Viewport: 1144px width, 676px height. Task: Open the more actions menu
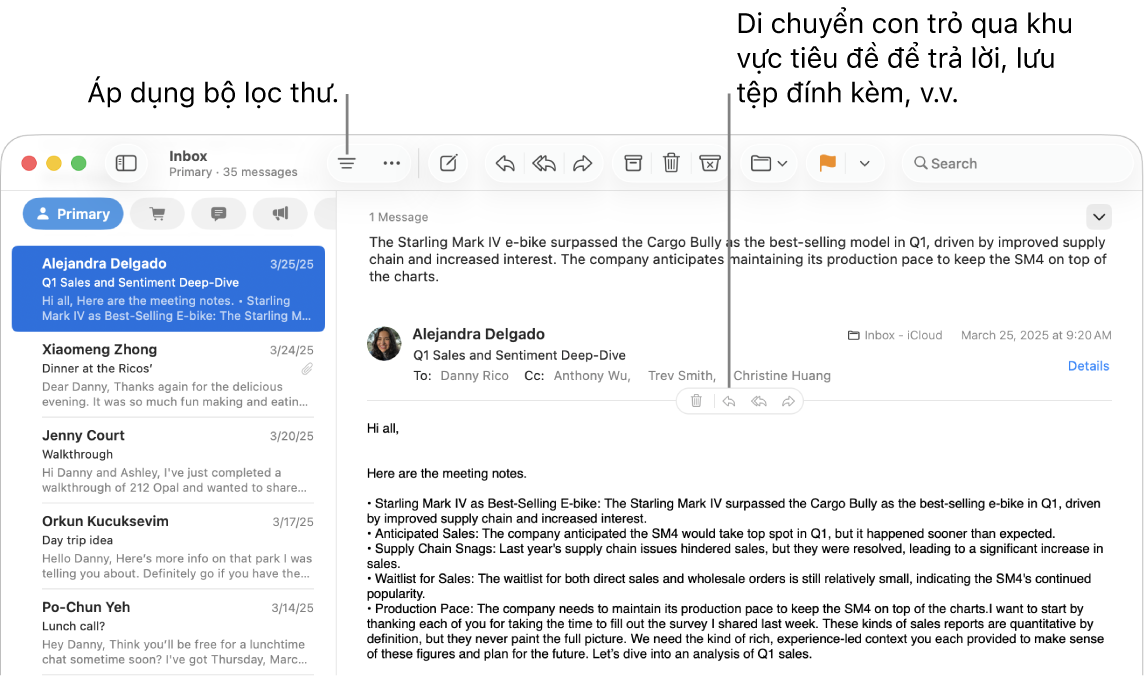pos(391,163)
